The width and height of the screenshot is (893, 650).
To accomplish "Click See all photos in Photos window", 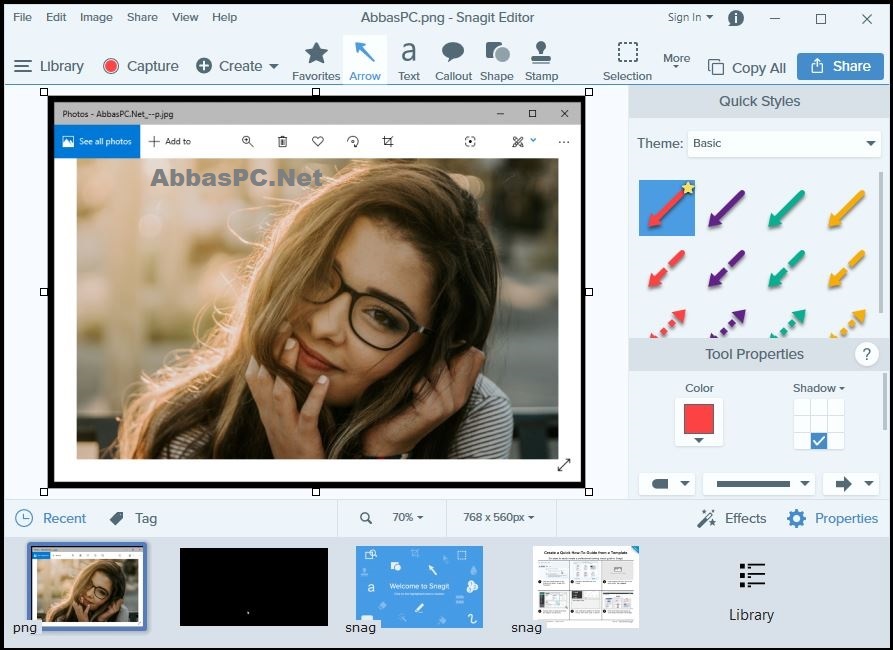I will pos(97,141).
